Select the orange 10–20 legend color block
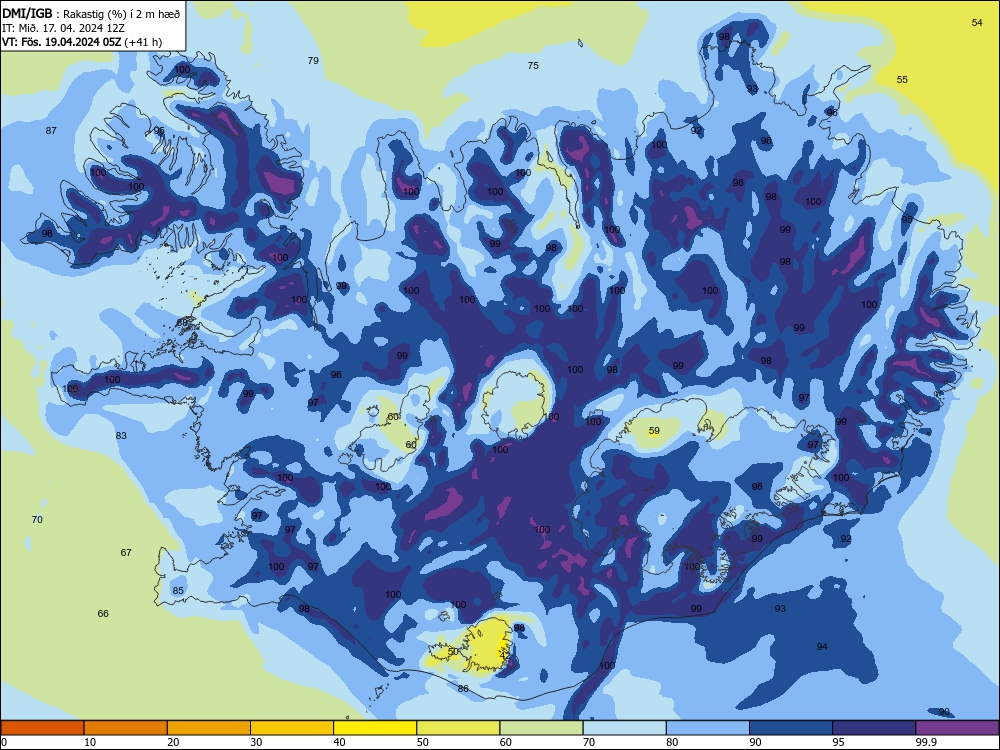The image size is (1000, 750). click(x=126, y=728)
